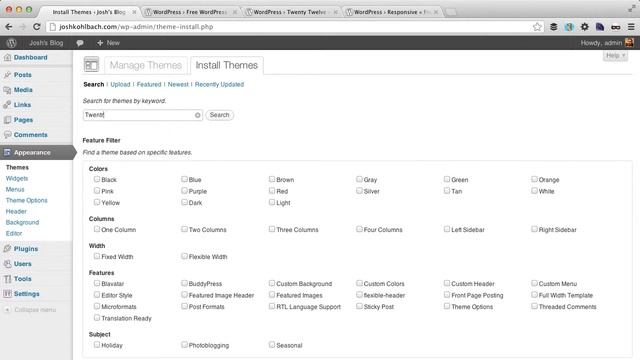Screen dimensions: 640x360
Task: Tick the Translation Ready checkbox
Action: [97, 318]
